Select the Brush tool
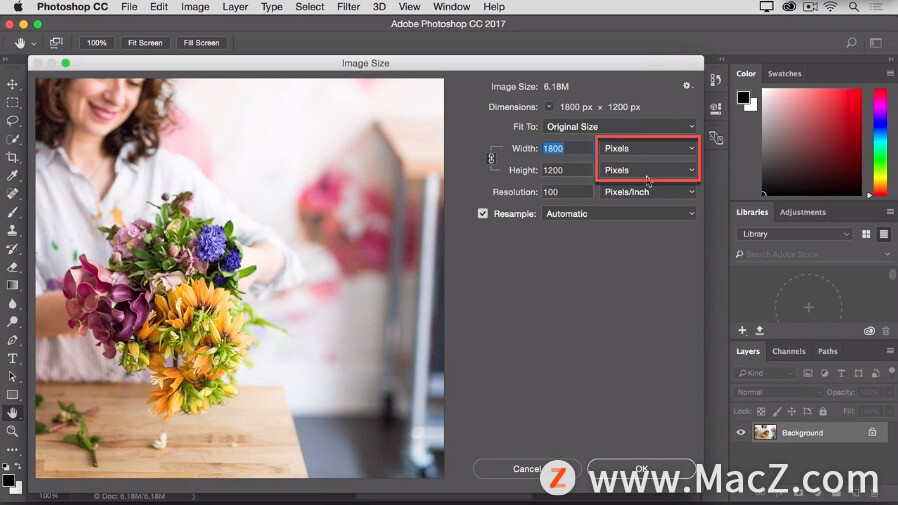This screenshot has width=898, height=505. pyautogui.click(x=12, y=212)
